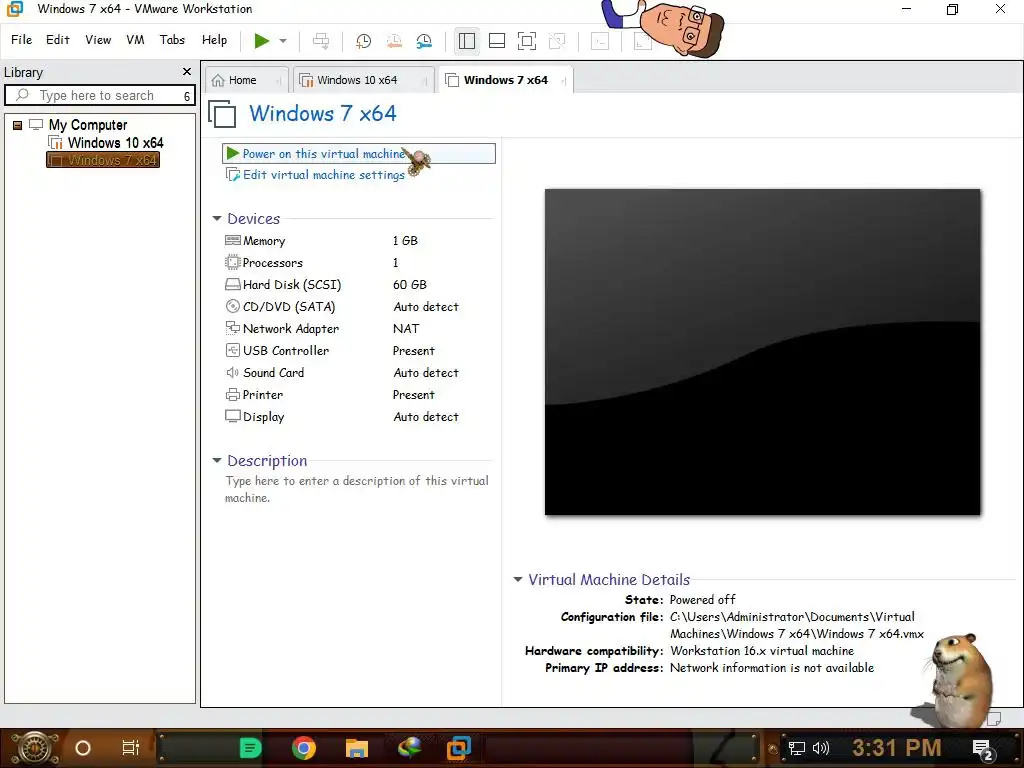The image size is (1024, 768).
Task: Take a snapshot using the clock-plus icon
Action: click(363, 41)
